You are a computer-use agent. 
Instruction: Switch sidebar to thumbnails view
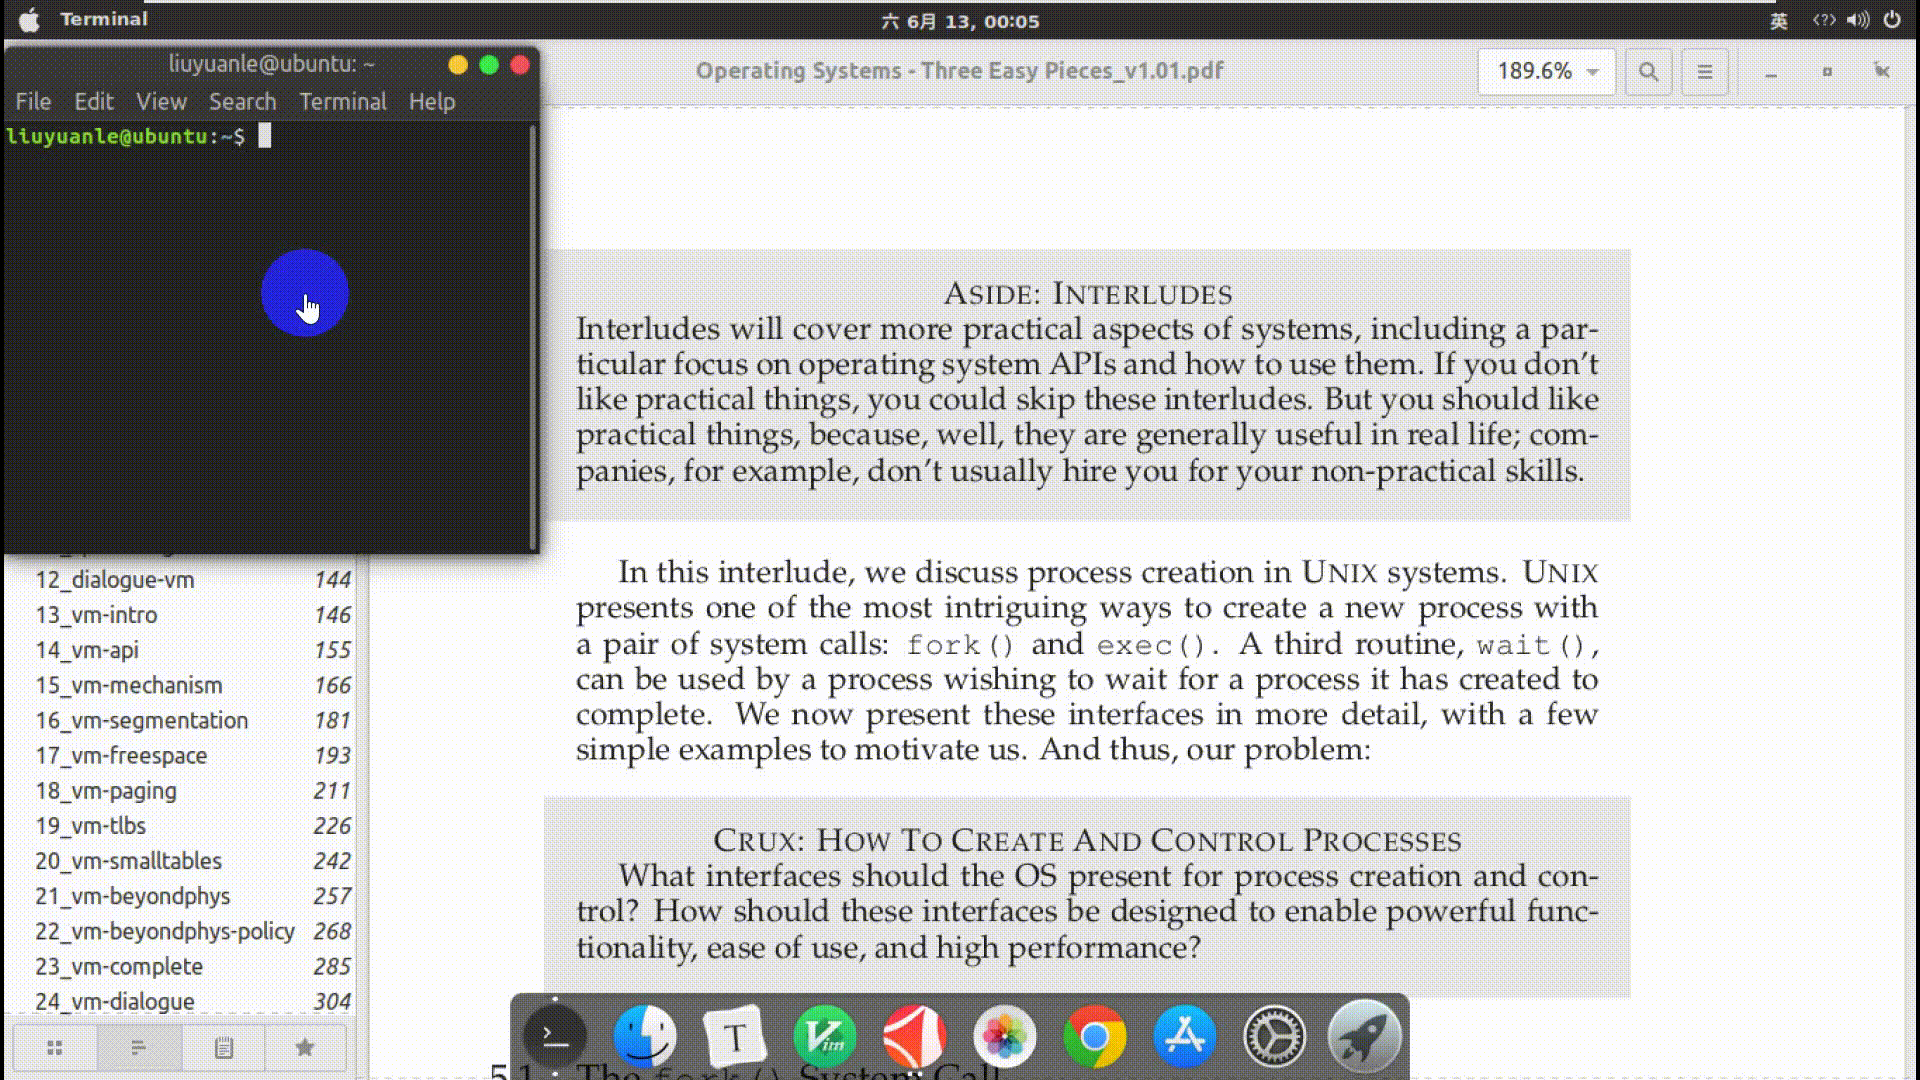(55, 1047)
